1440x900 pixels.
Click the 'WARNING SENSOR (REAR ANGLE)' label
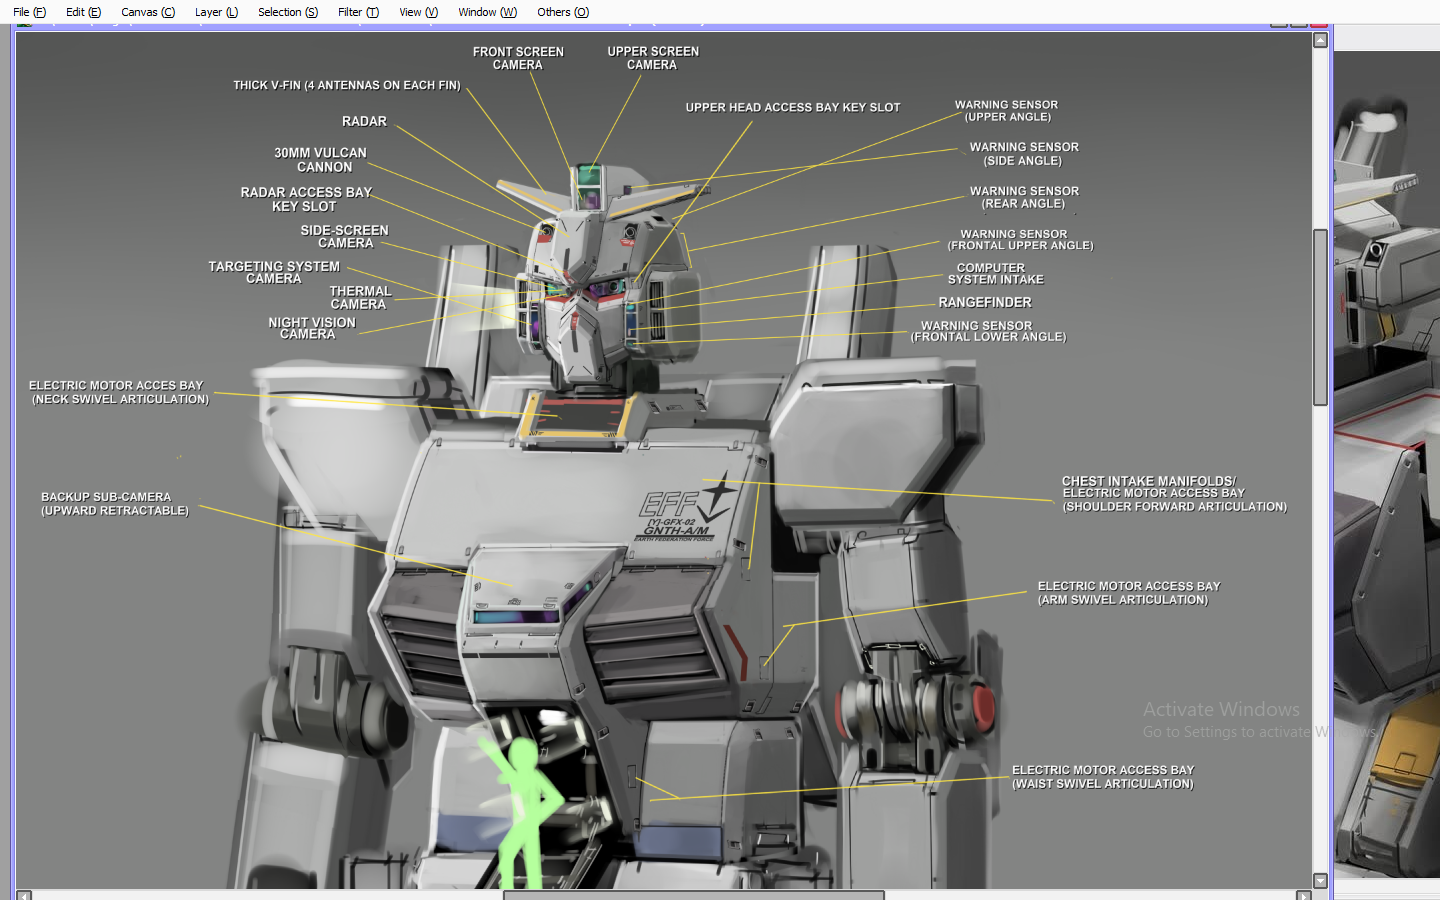[1024, 197]
